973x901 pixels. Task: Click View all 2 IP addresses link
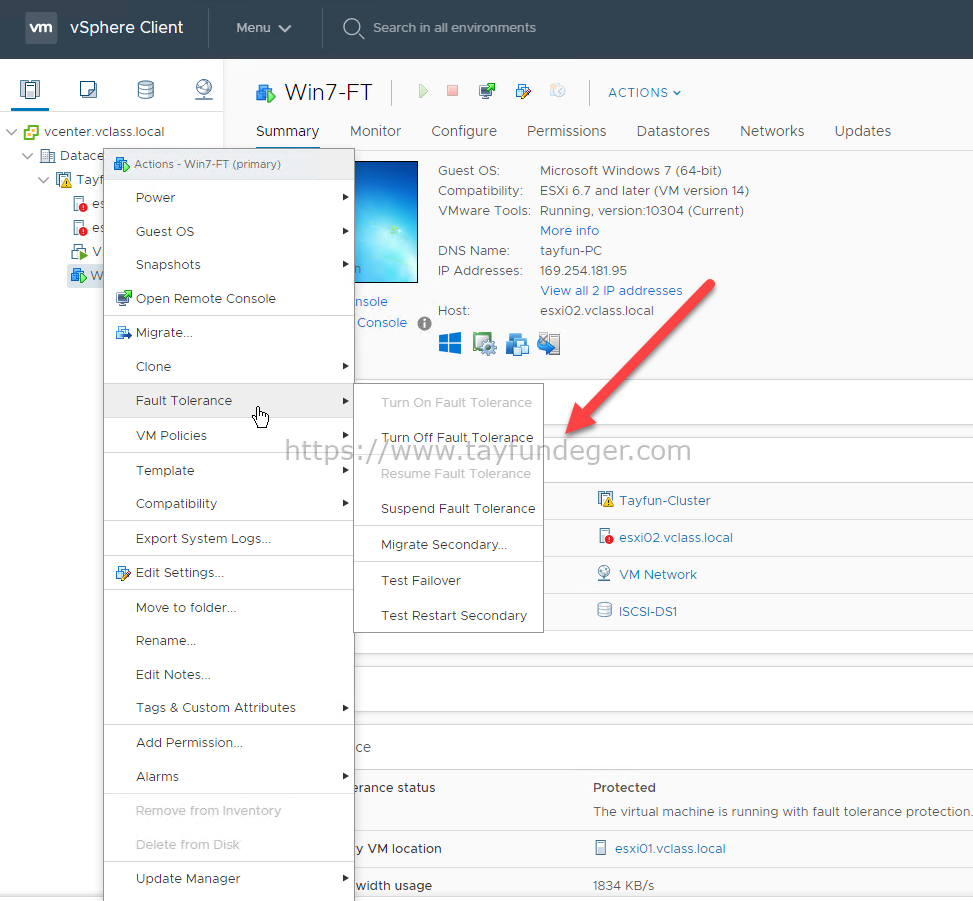click(x=611, y=290)
